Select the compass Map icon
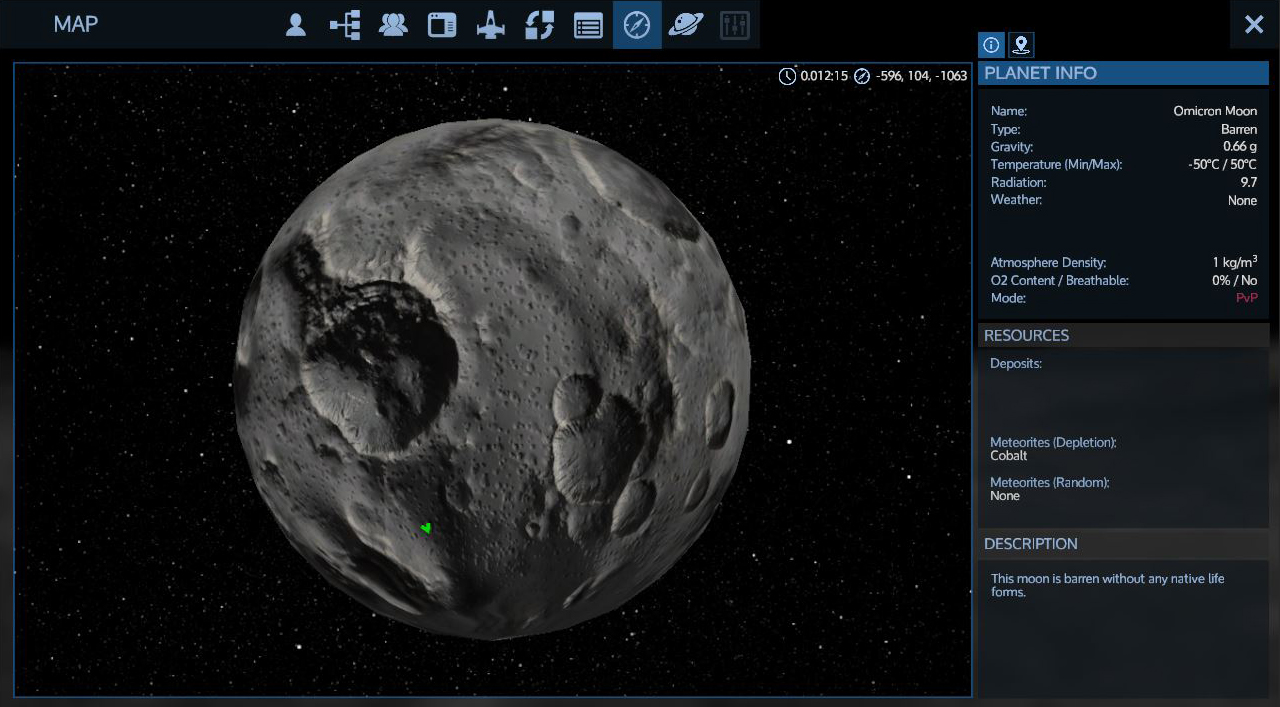The image size is (1280, 707). (637, 25)
